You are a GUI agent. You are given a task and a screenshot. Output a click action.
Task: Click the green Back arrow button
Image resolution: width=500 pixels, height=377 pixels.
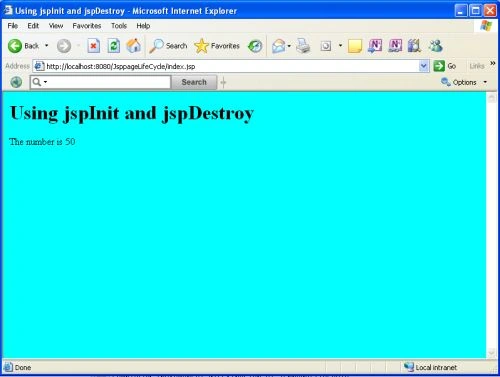click(15, 46)
